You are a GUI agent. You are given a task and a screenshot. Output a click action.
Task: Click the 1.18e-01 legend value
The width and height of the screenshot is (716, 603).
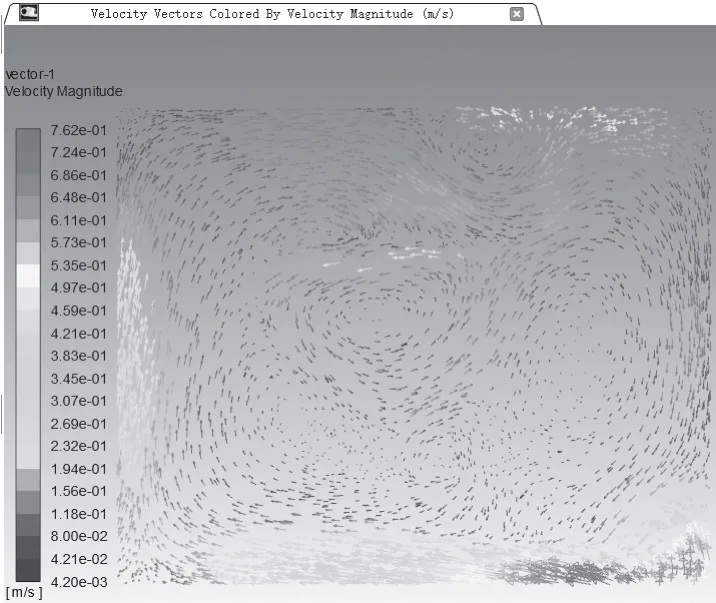click(x=79, y=514)
